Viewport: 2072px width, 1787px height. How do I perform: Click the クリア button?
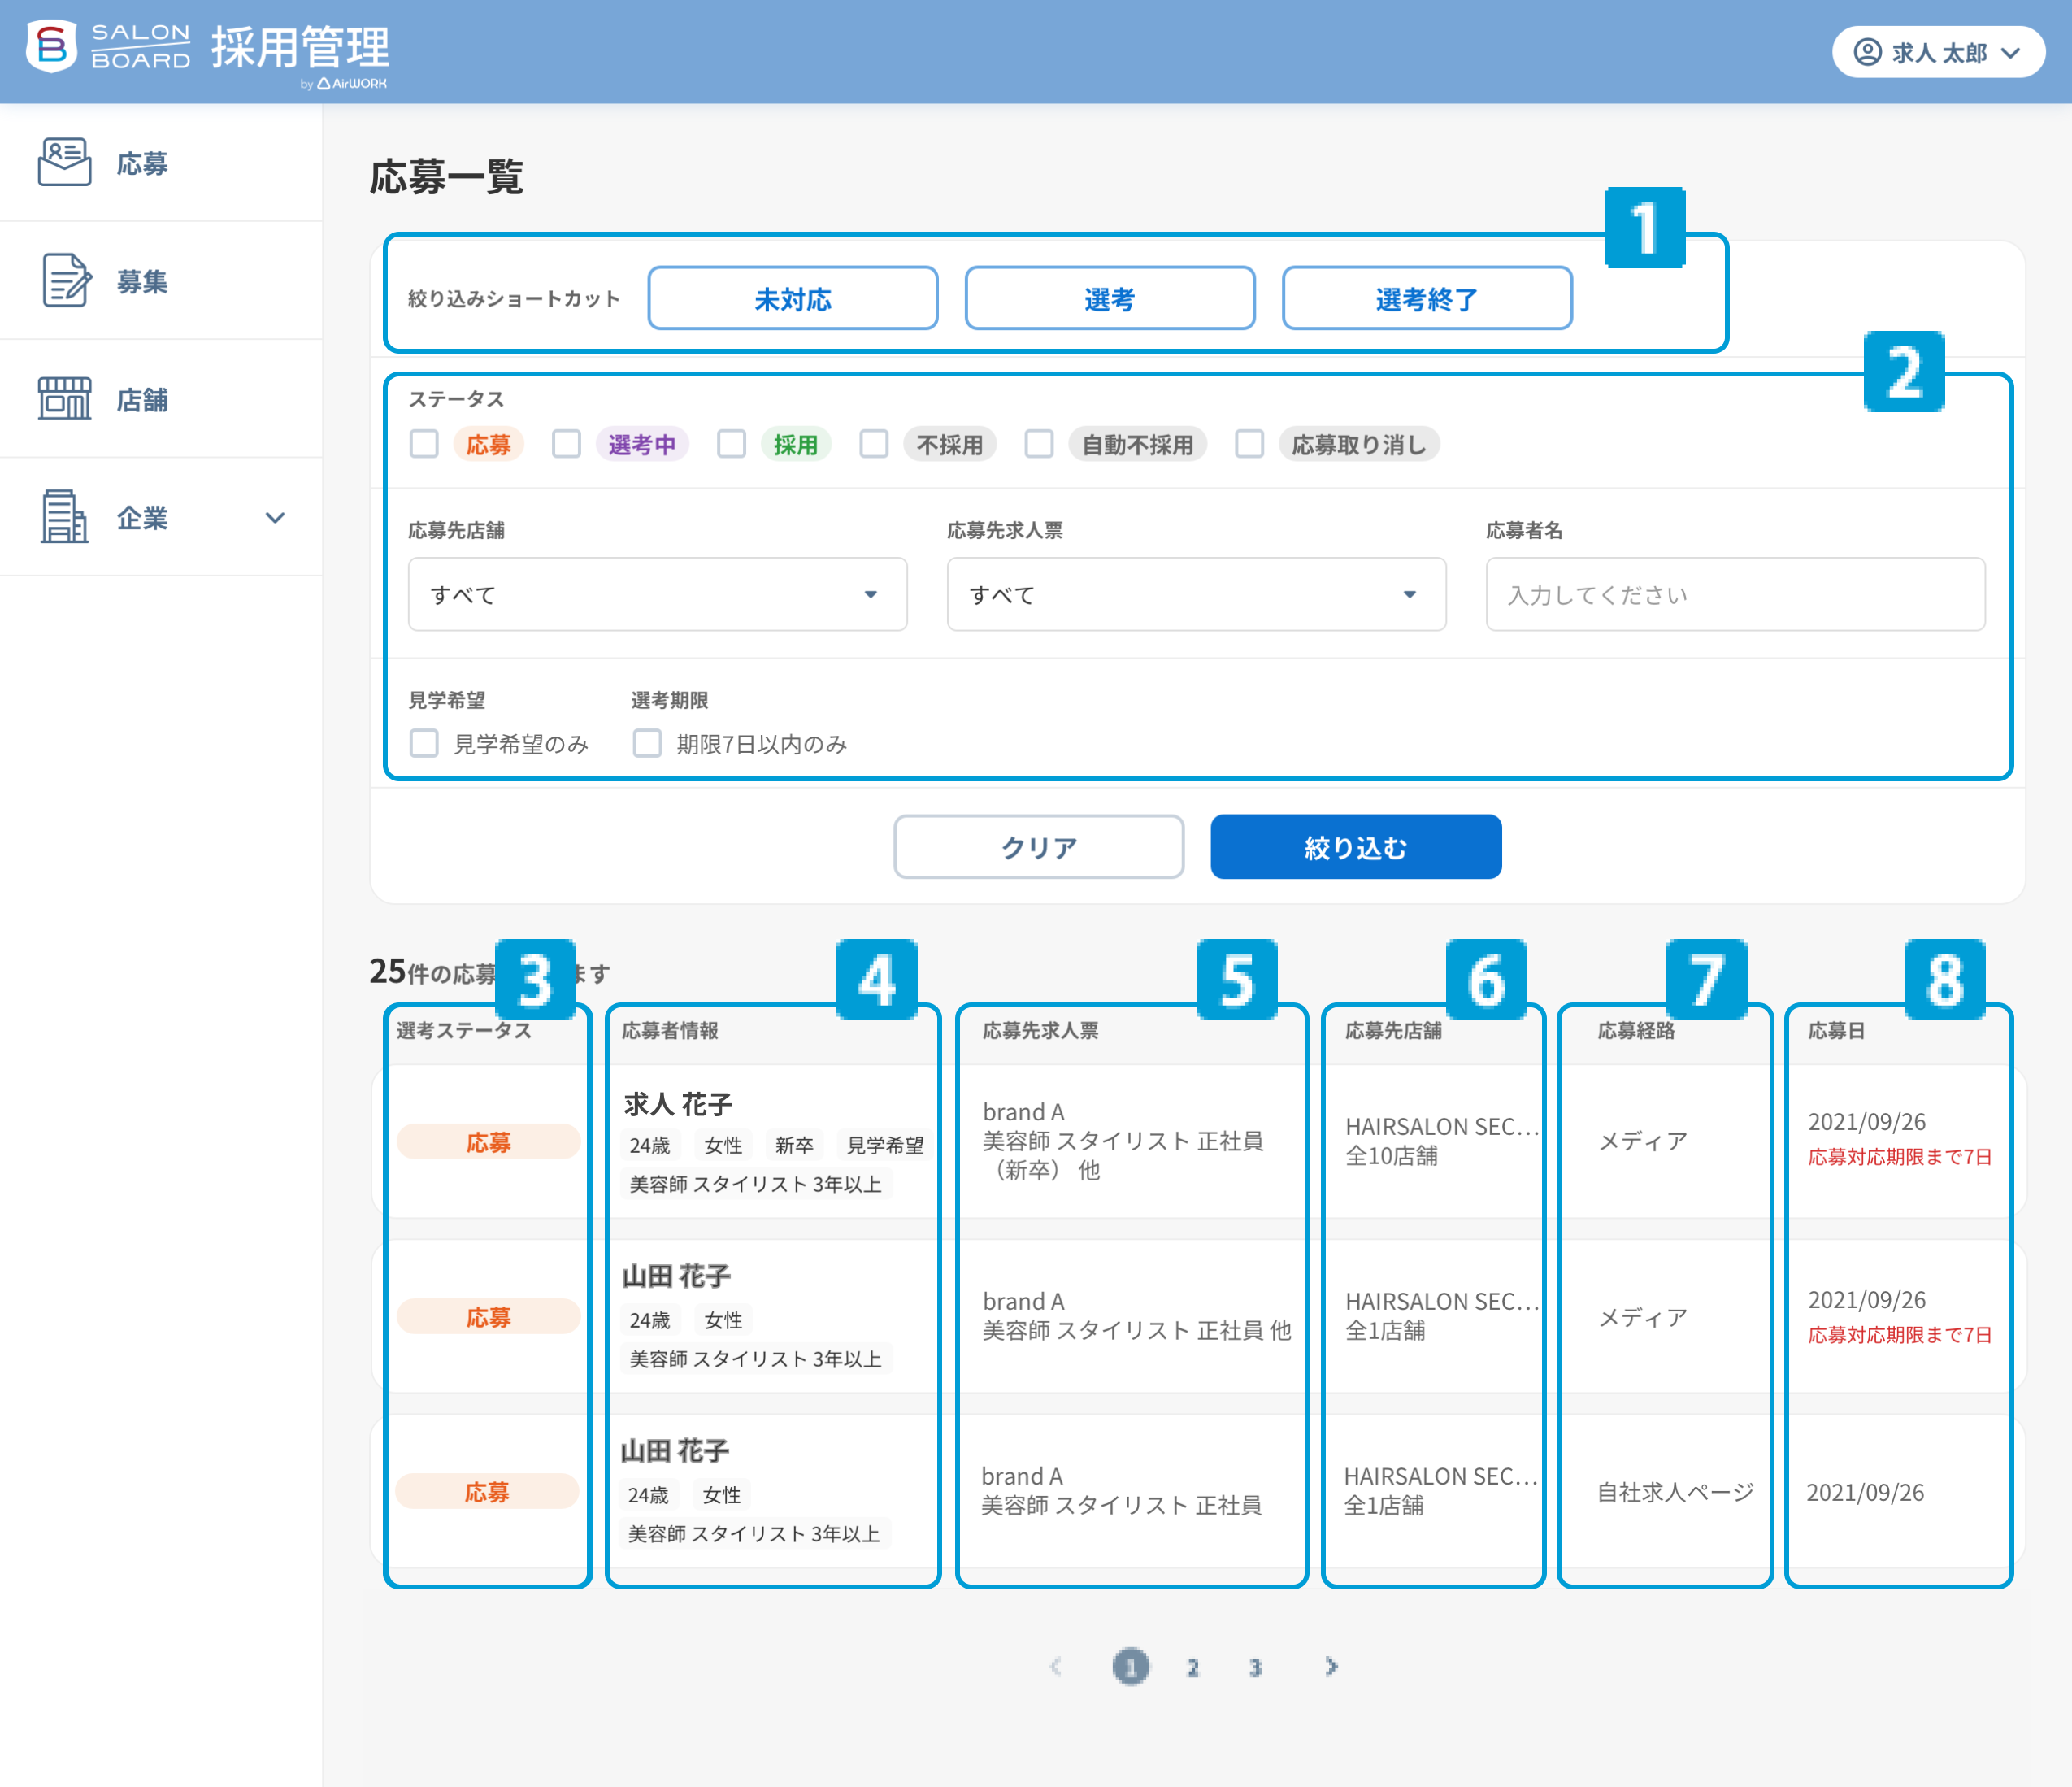[x=1038, y=847]
